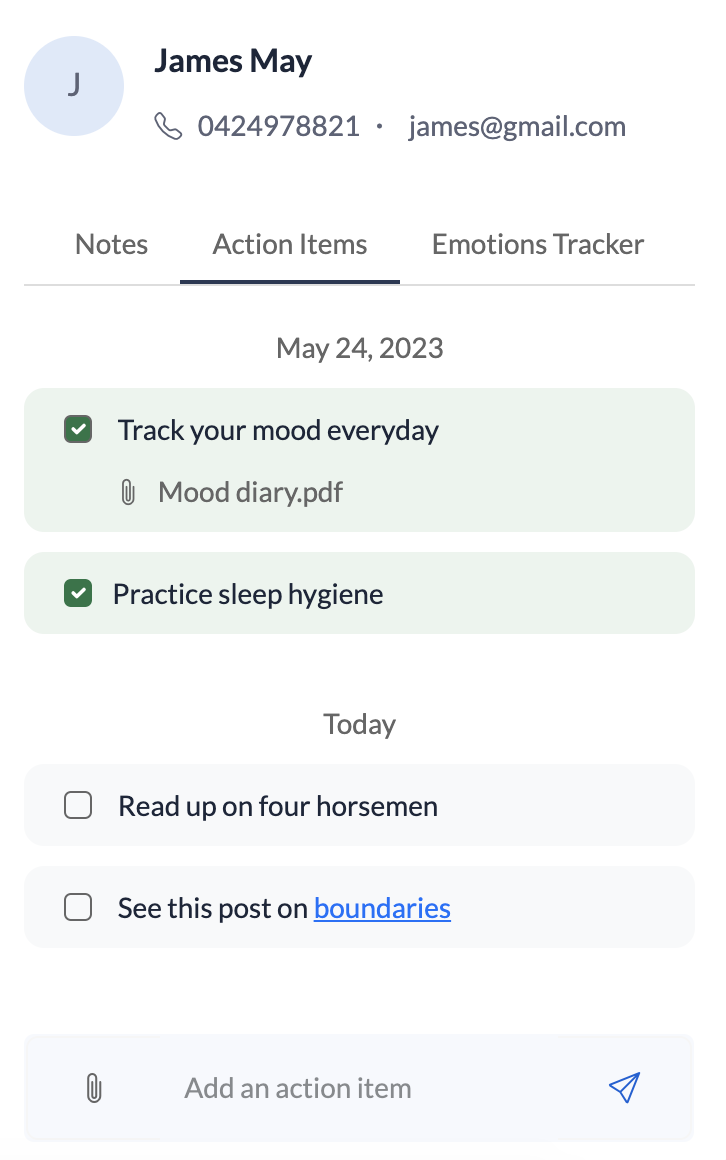Viewport: 726px width, 1160px height.
Task: Click the James May name heading
Action: 233,61
